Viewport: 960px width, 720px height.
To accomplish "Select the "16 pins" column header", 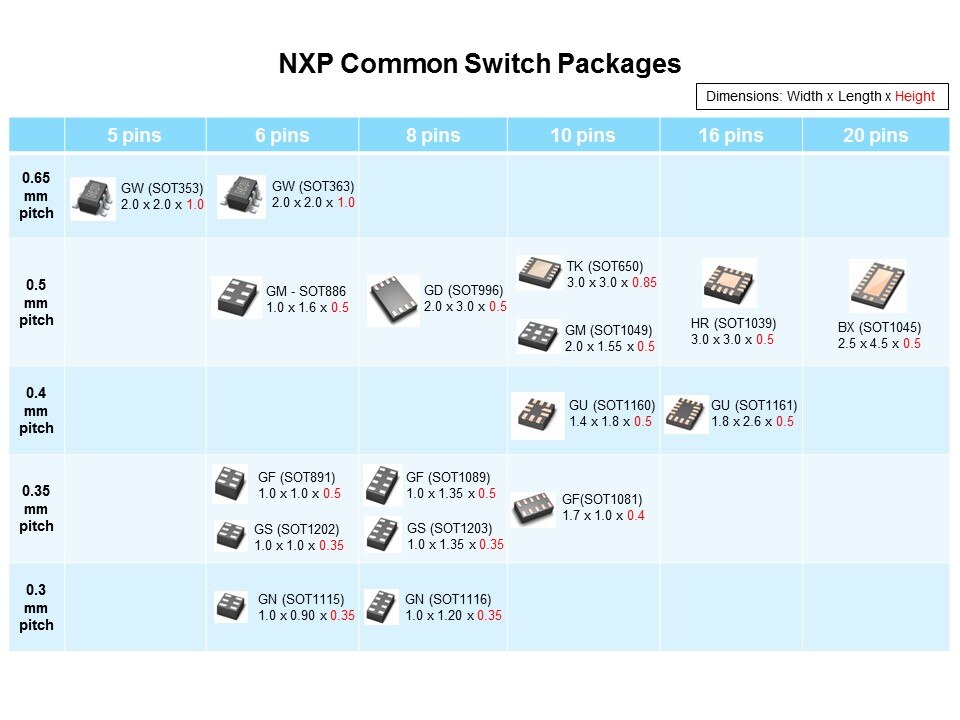I will [x=730, y=135].
